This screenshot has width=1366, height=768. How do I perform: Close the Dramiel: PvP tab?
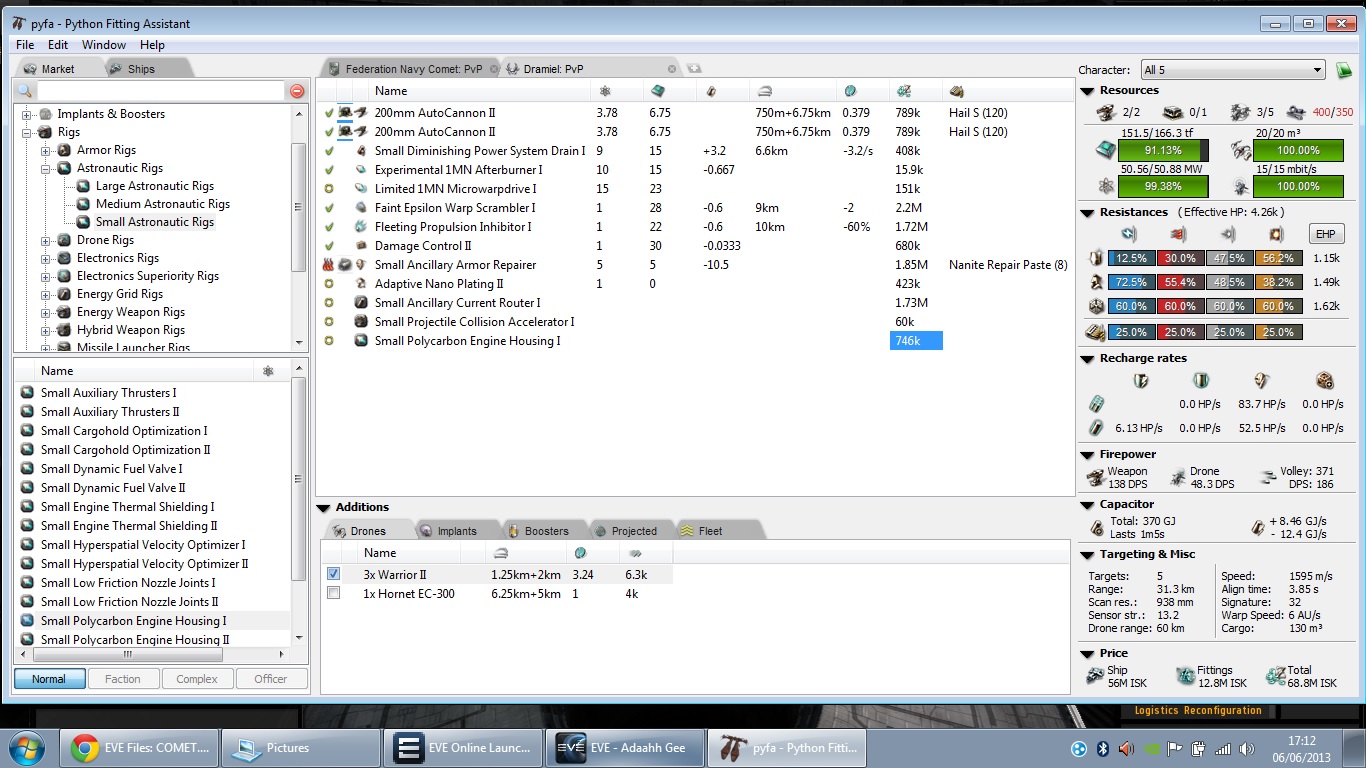pos(672,69)
